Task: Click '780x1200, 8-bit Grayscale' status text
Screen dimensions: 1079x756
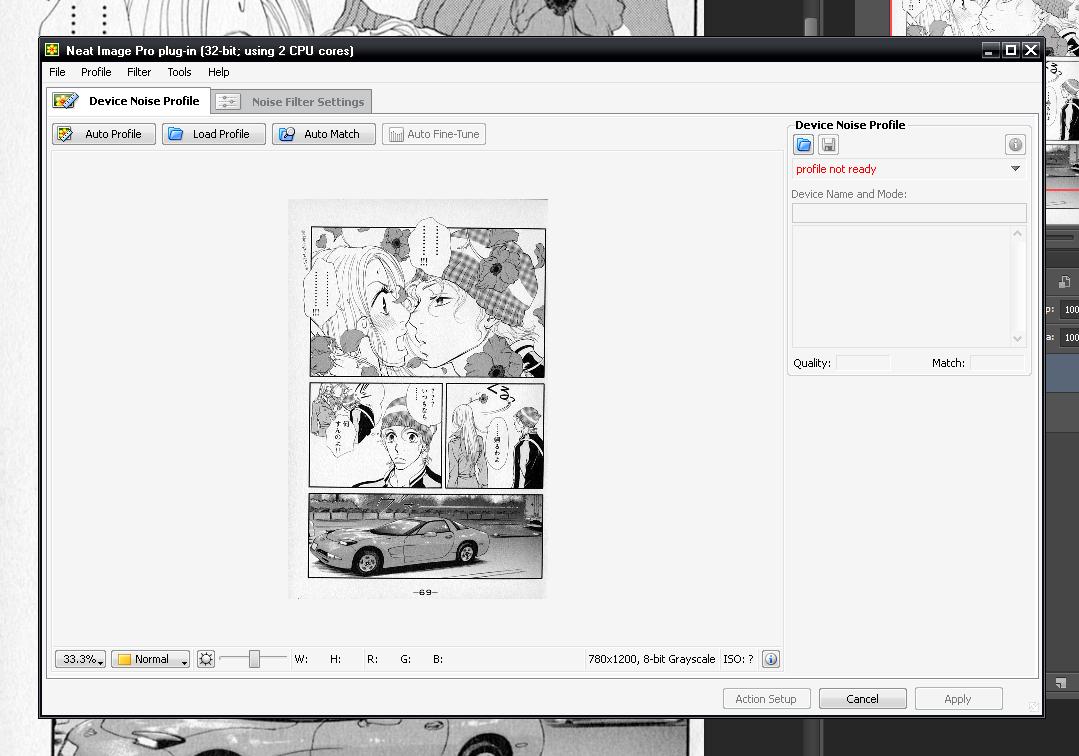Action: click(651, 659)
